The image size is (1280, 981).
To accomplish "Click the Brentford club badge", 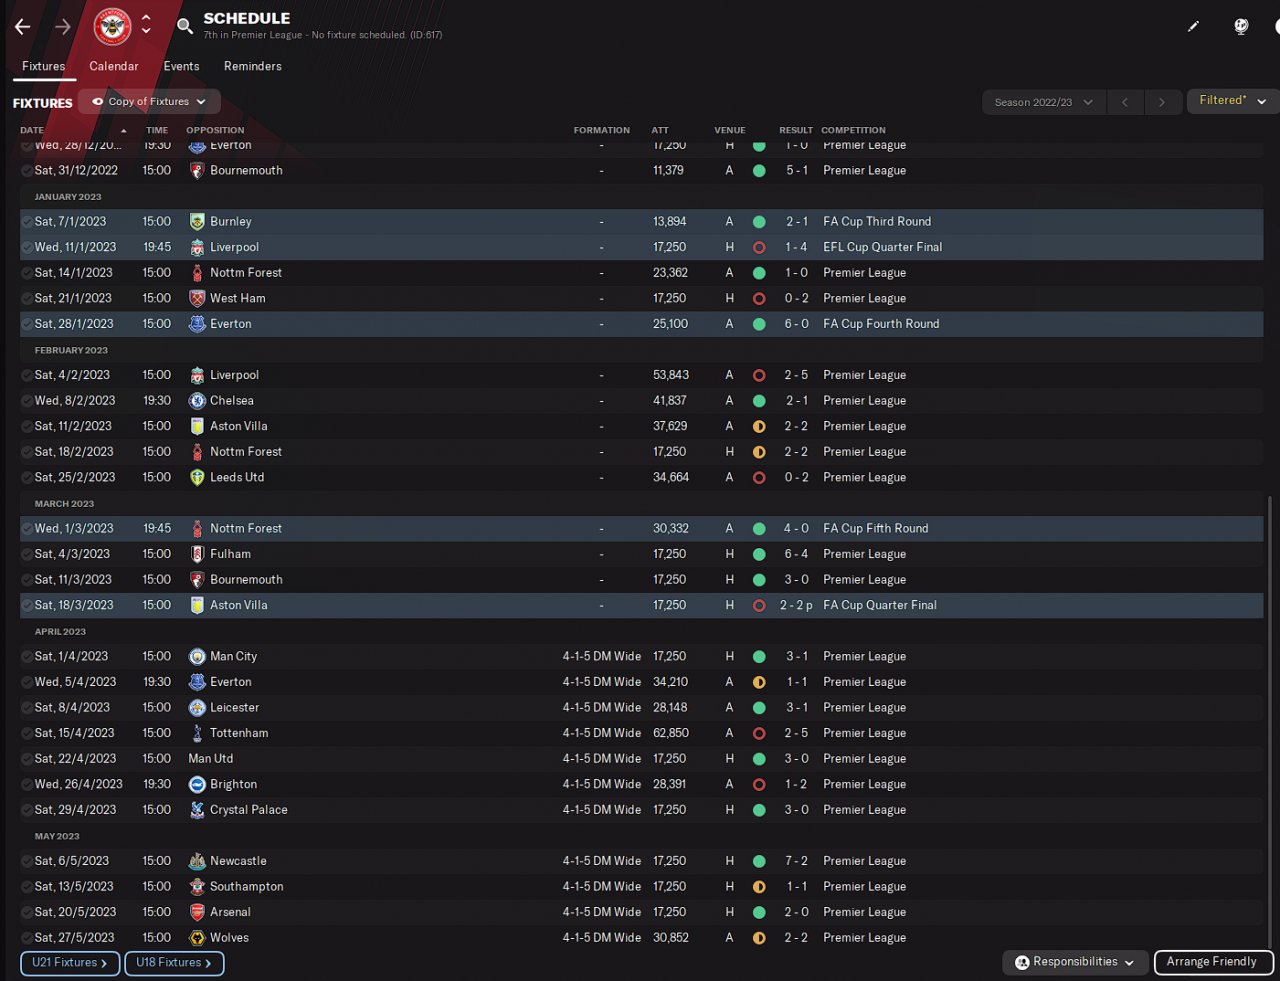I will (113, 26).
